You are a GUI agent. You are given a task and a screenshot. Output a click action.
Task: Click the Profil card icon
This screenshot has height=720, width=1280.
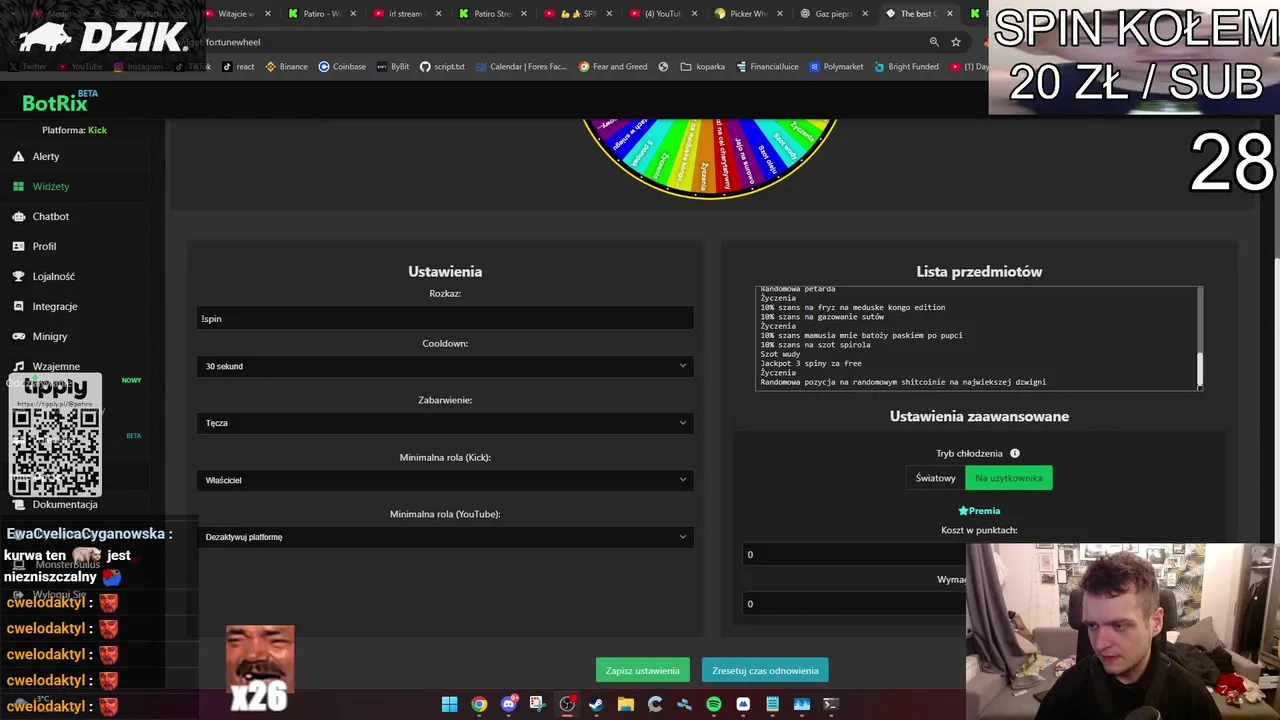[18, 246]
